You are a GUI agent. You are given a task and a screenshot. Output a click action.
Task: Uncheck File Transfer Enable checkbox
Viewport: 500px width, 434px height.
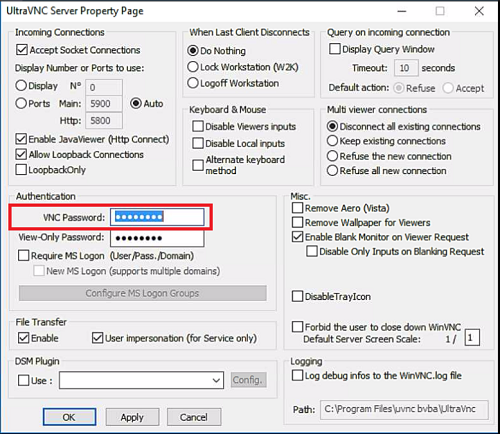pyautogui.click(x=24, y=338)
